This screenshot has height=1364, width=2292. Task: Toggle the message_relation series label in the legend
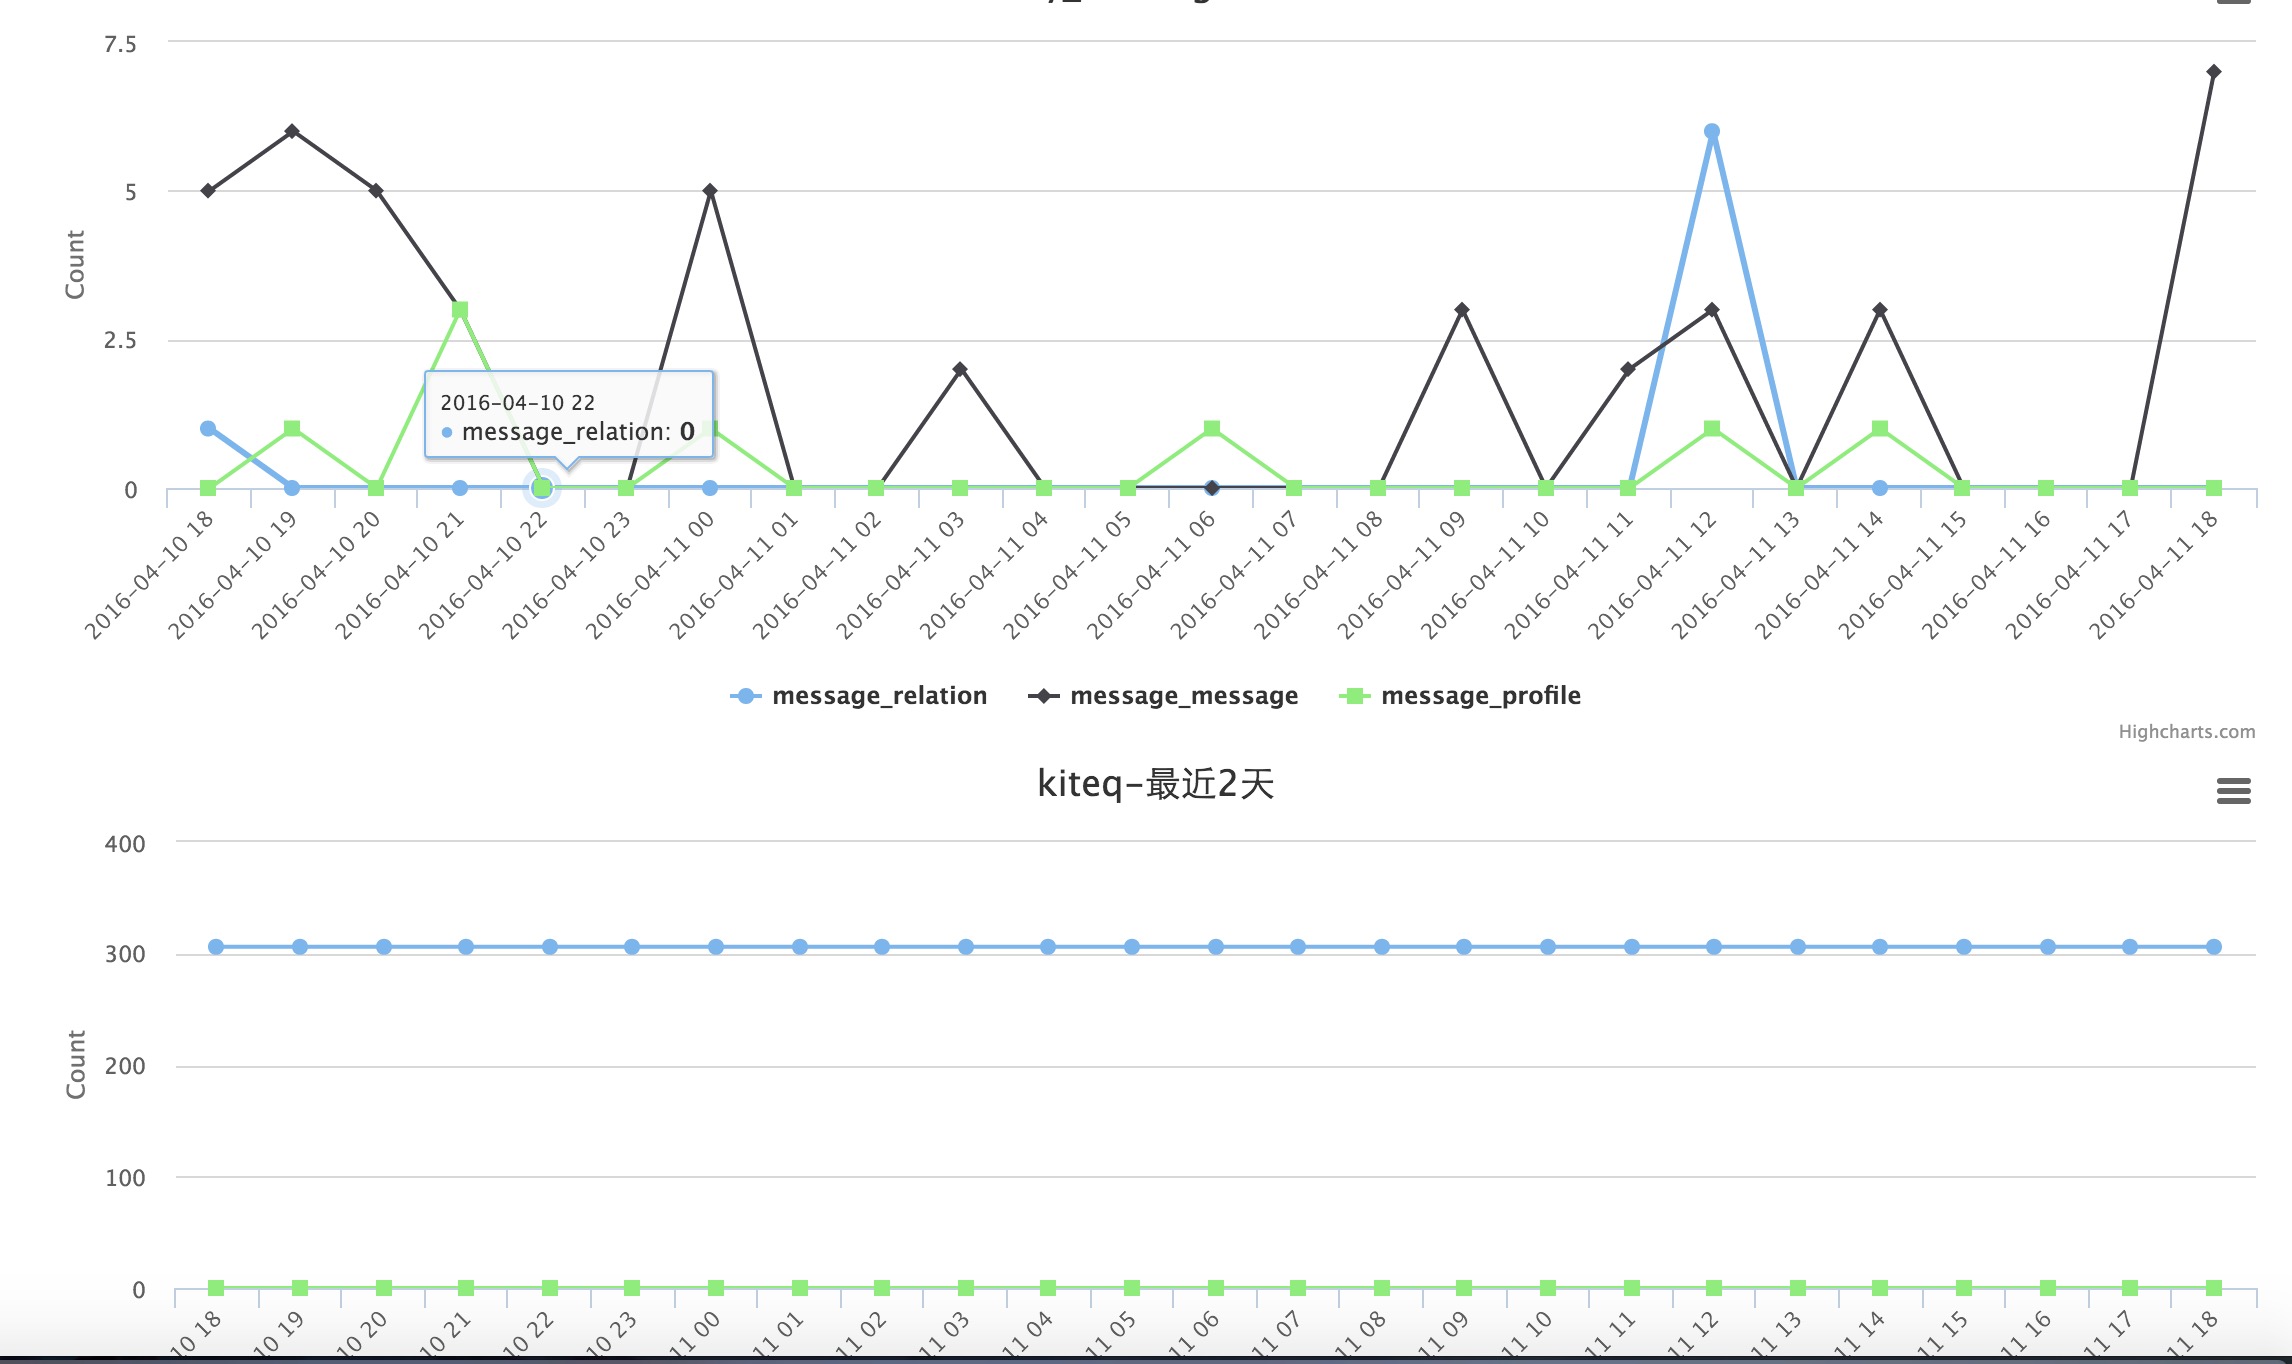pyautogui.click(x=879, y=696)
